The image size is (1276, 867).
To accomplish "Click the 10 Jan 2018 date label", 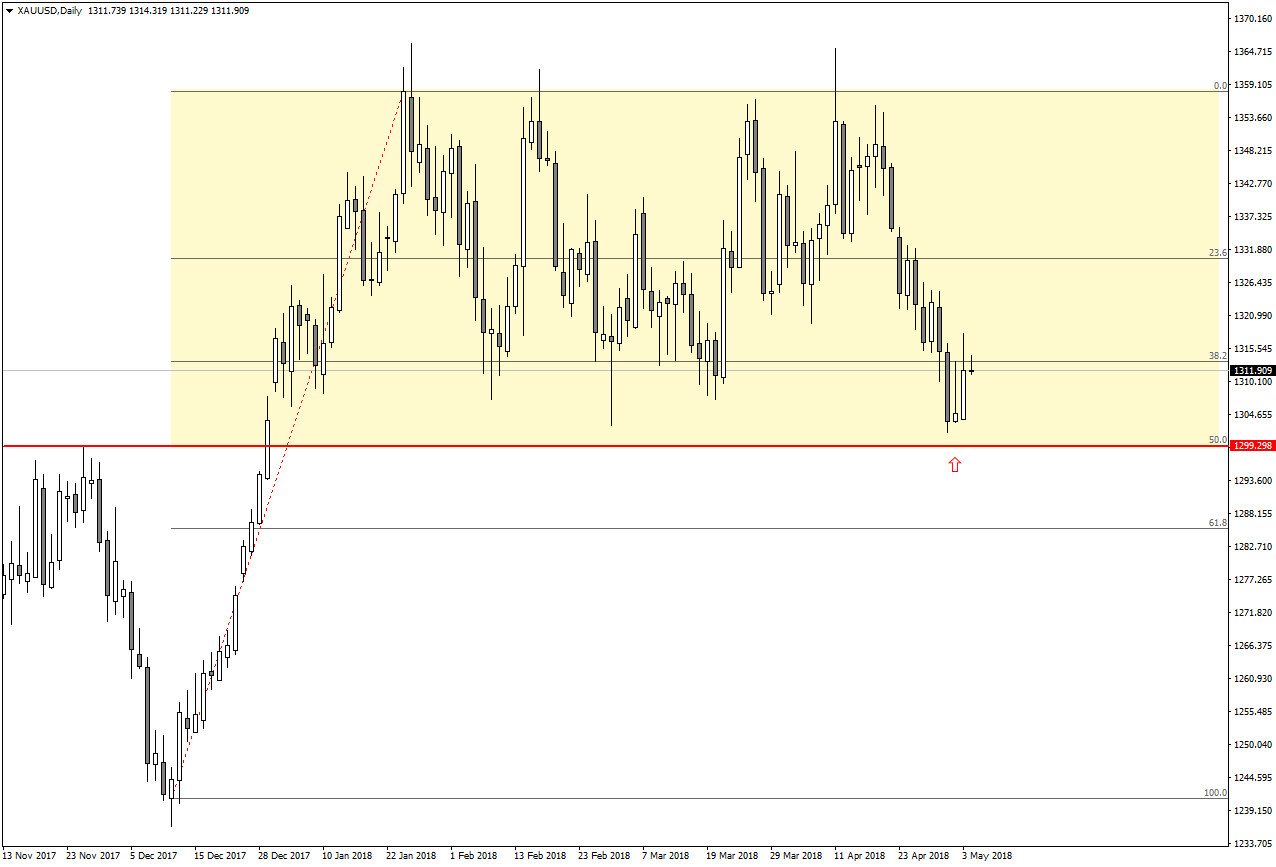I will (x=348, y=856).
